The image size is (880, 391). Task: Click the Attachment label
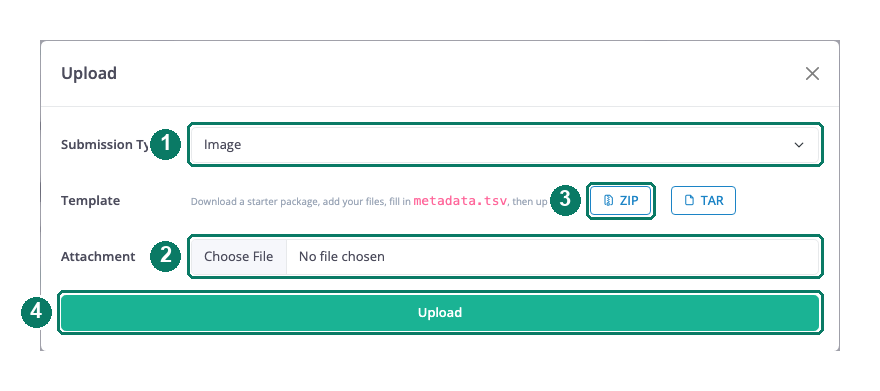[98, 256]
